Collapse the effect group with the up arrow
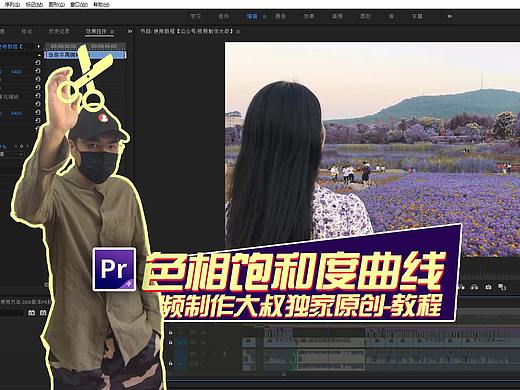Screen dimensions: 520x390 39,54
